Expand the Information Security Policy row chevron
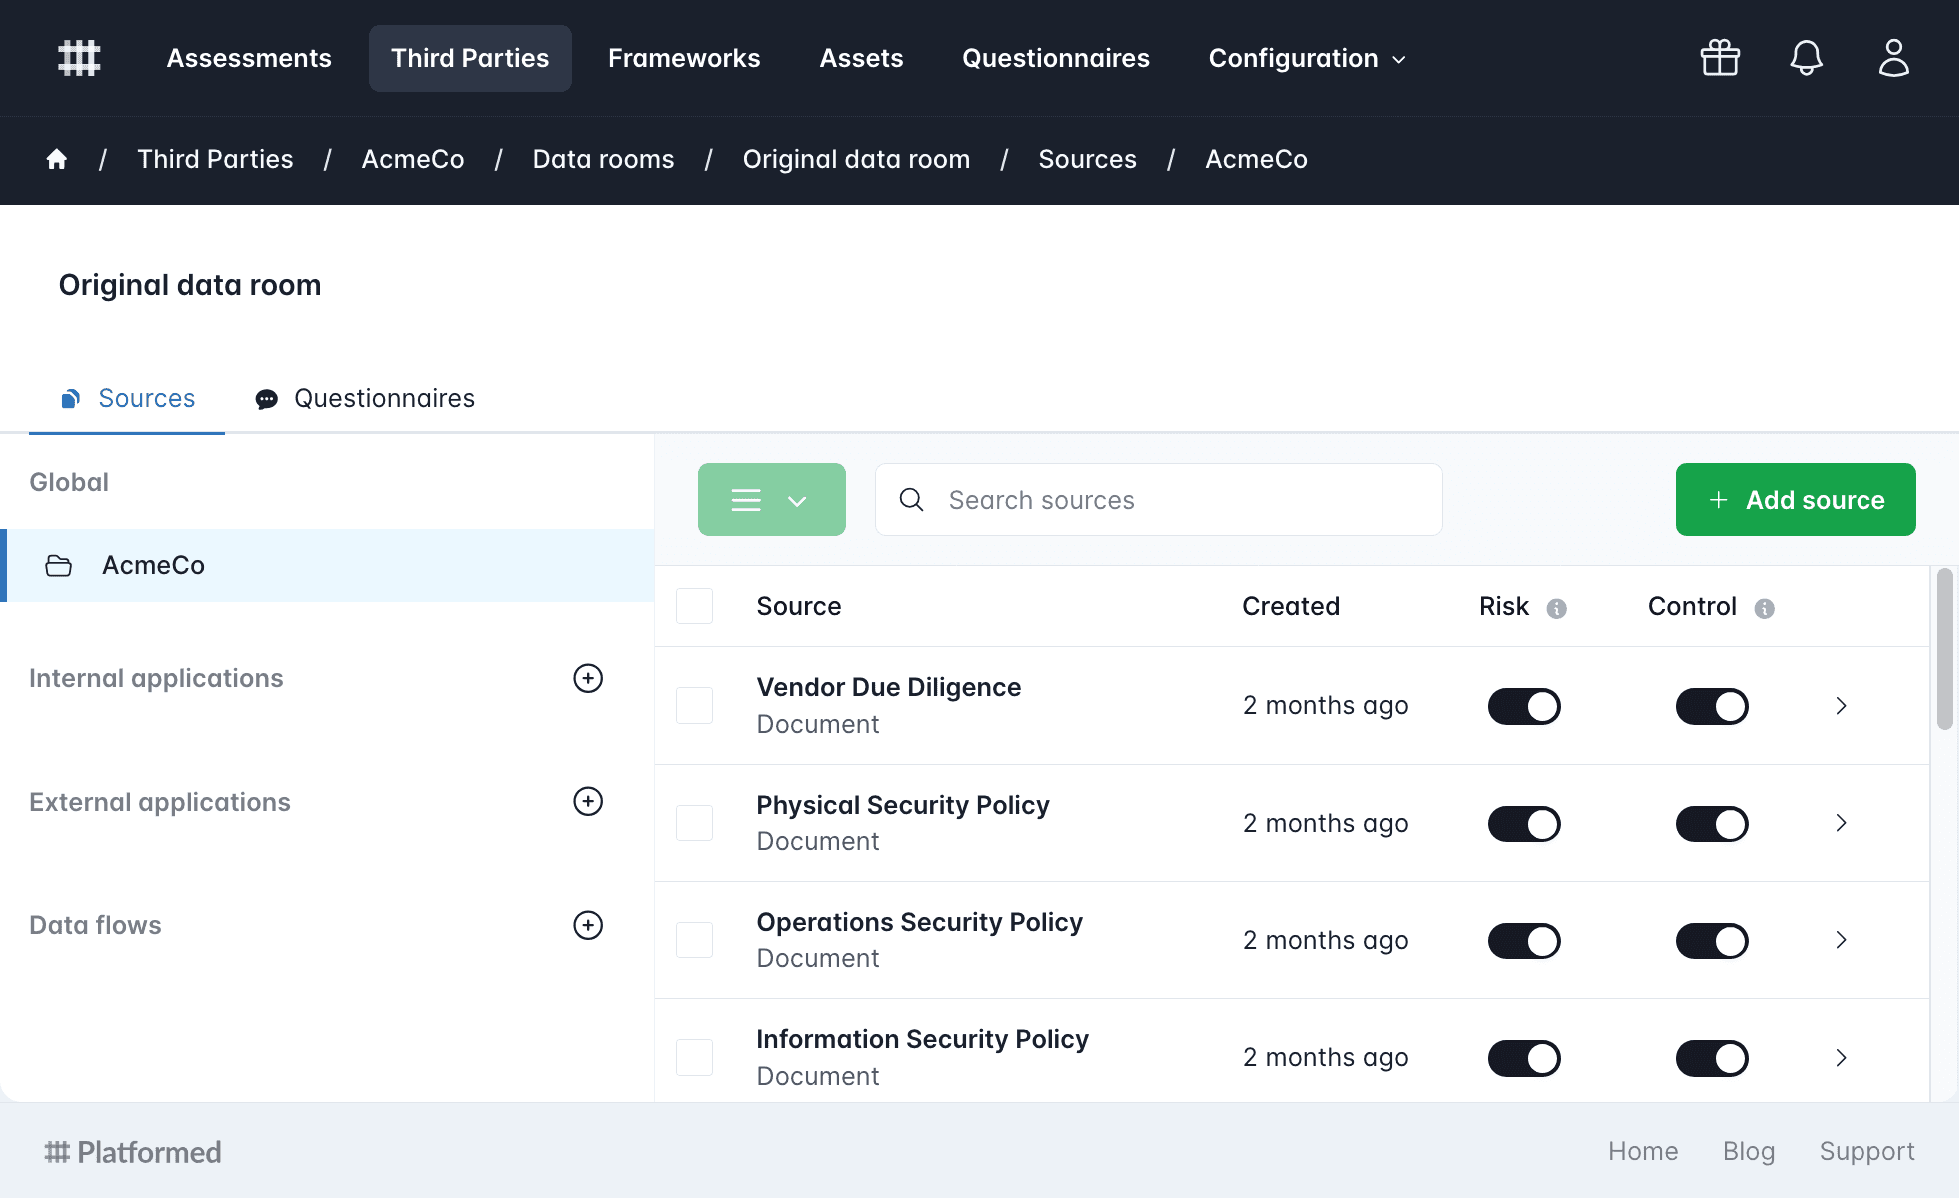This screenshot has width=1960, height=1198. [x=1841, y=1058]
